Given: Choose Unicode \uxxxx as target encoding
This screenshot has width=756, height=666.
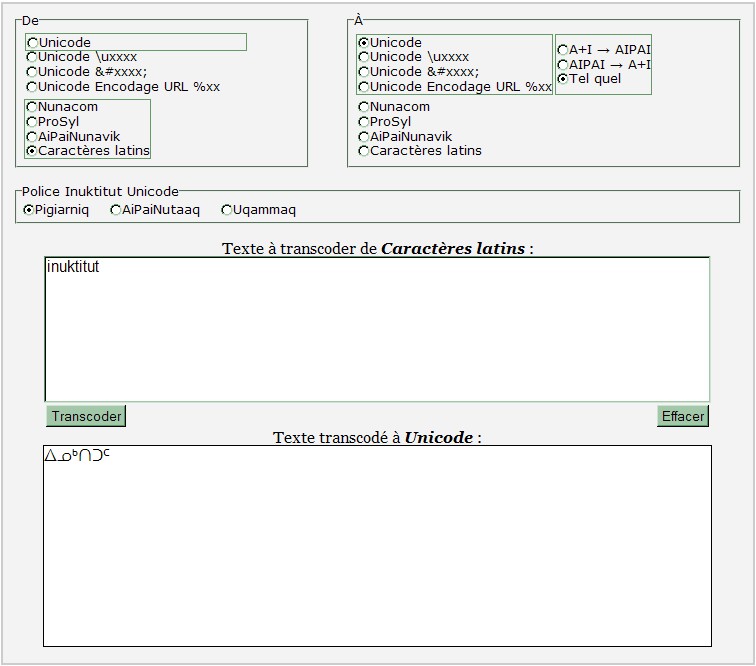Looking at the screenshot, I should point(364,58).
